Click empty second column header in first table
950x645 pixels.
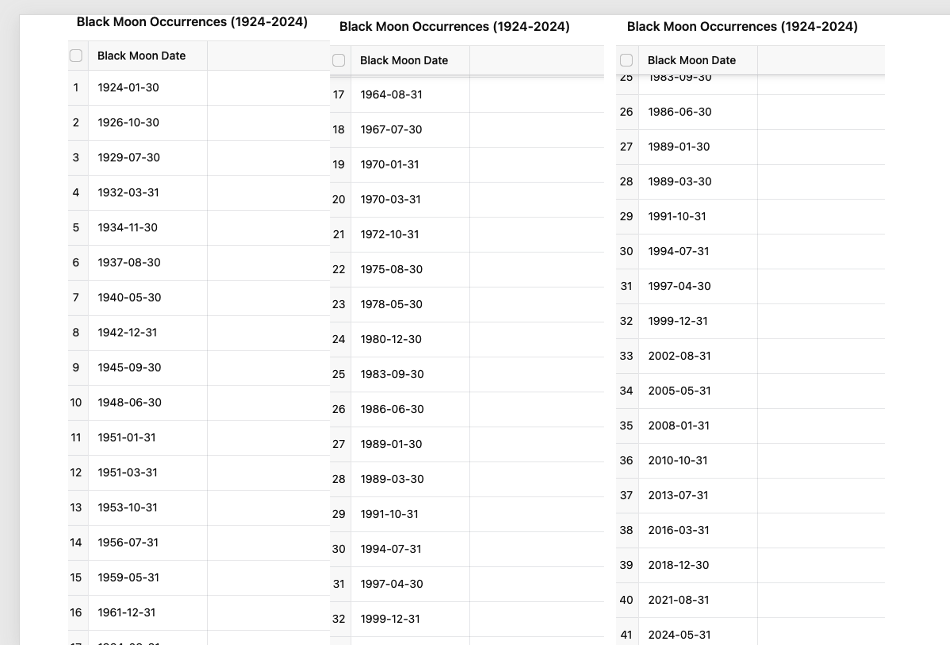(x=268, y=56)
